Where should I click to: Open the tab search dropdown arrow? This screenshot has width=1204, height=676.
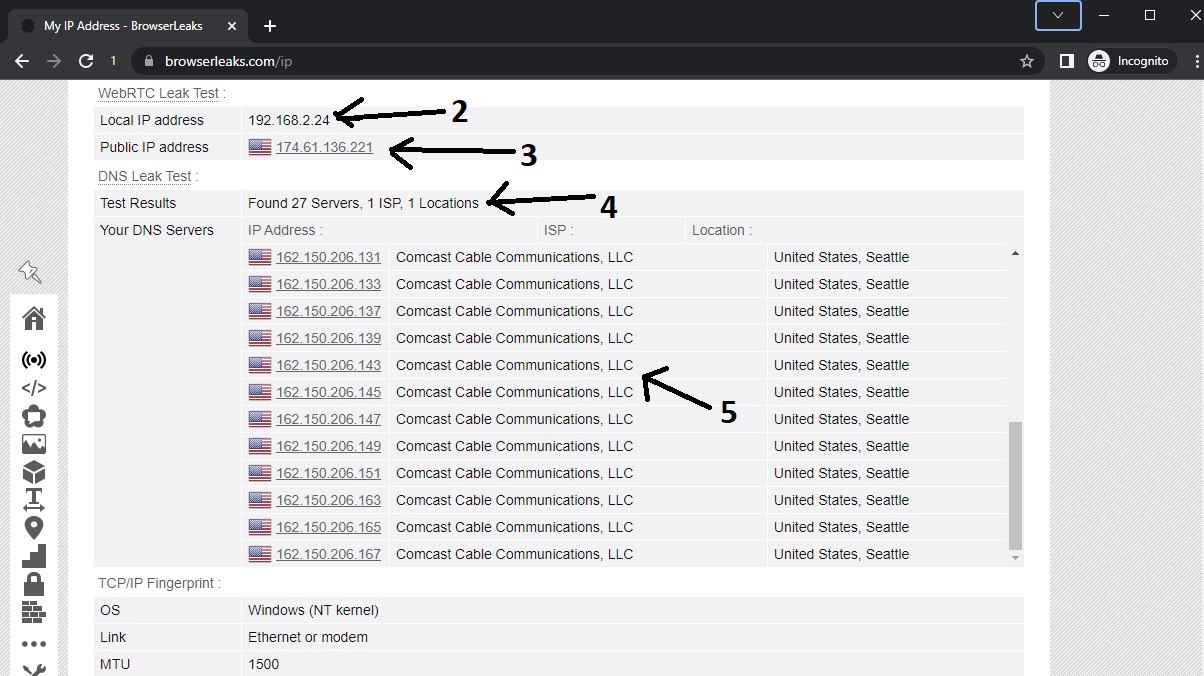pos(1058,16)
